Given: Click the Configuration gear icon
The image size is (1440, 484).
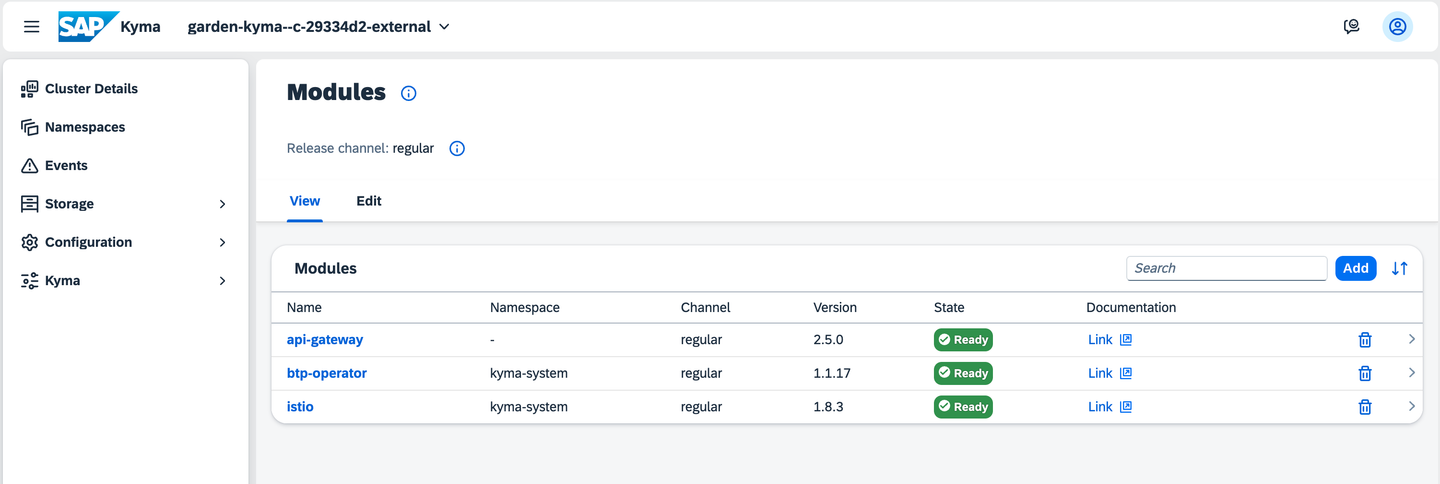Looking at the screenshot, I should [x=29, y=242].
